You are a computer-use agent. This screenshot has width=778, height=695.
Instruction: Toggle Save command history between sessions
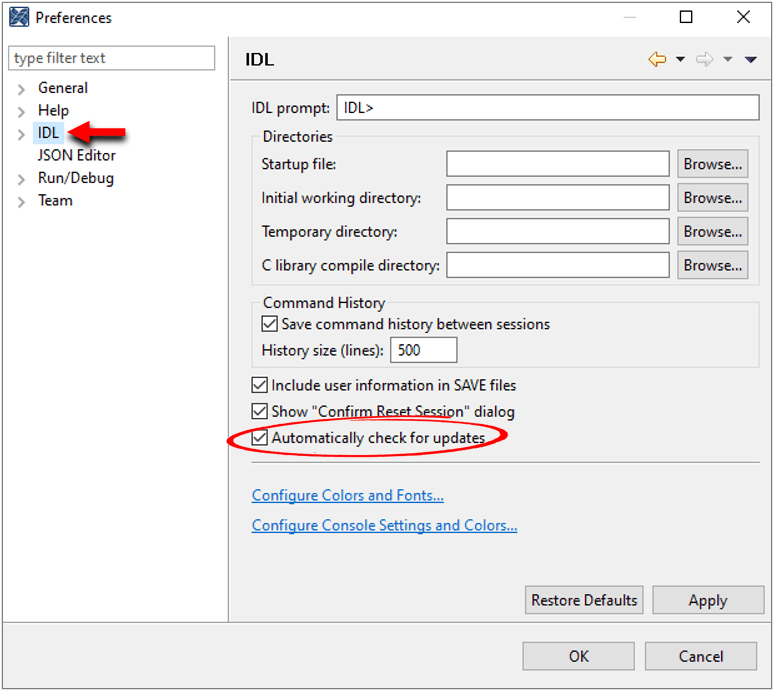coord(269,324)
